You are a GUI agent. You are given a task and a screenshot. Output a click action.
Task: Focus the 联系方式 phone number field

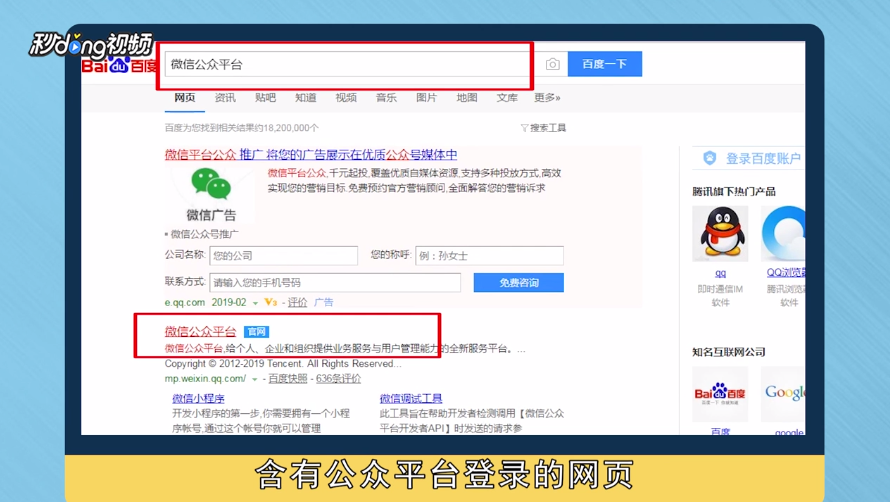point(335,282)
